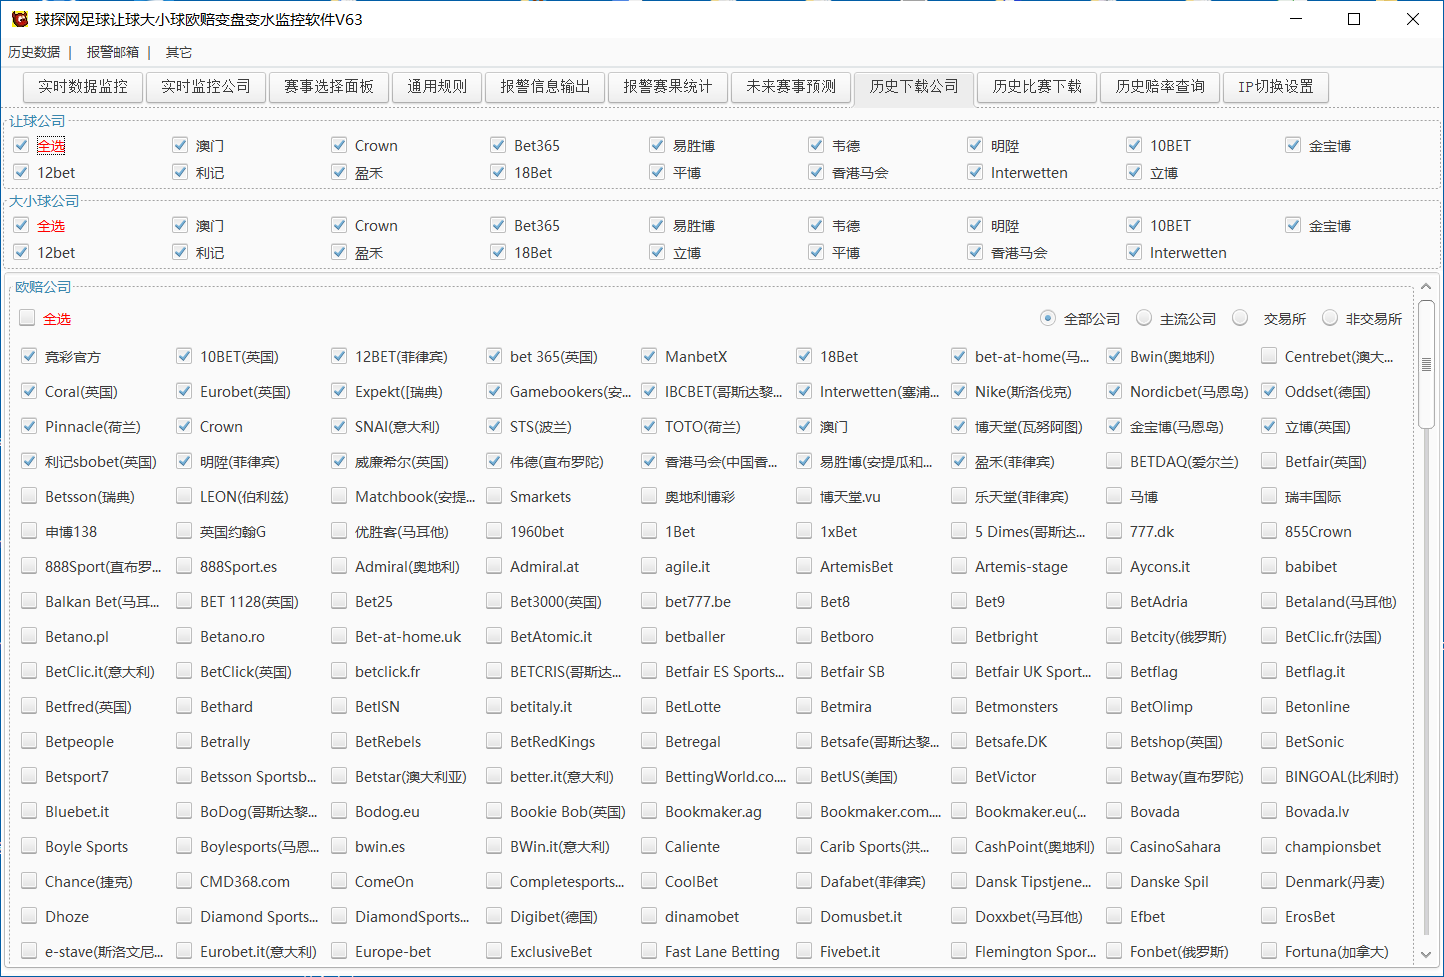Check the 1xBet checkbox
The width and height of the screenshot is (1444, 977).
pos(804,531)
